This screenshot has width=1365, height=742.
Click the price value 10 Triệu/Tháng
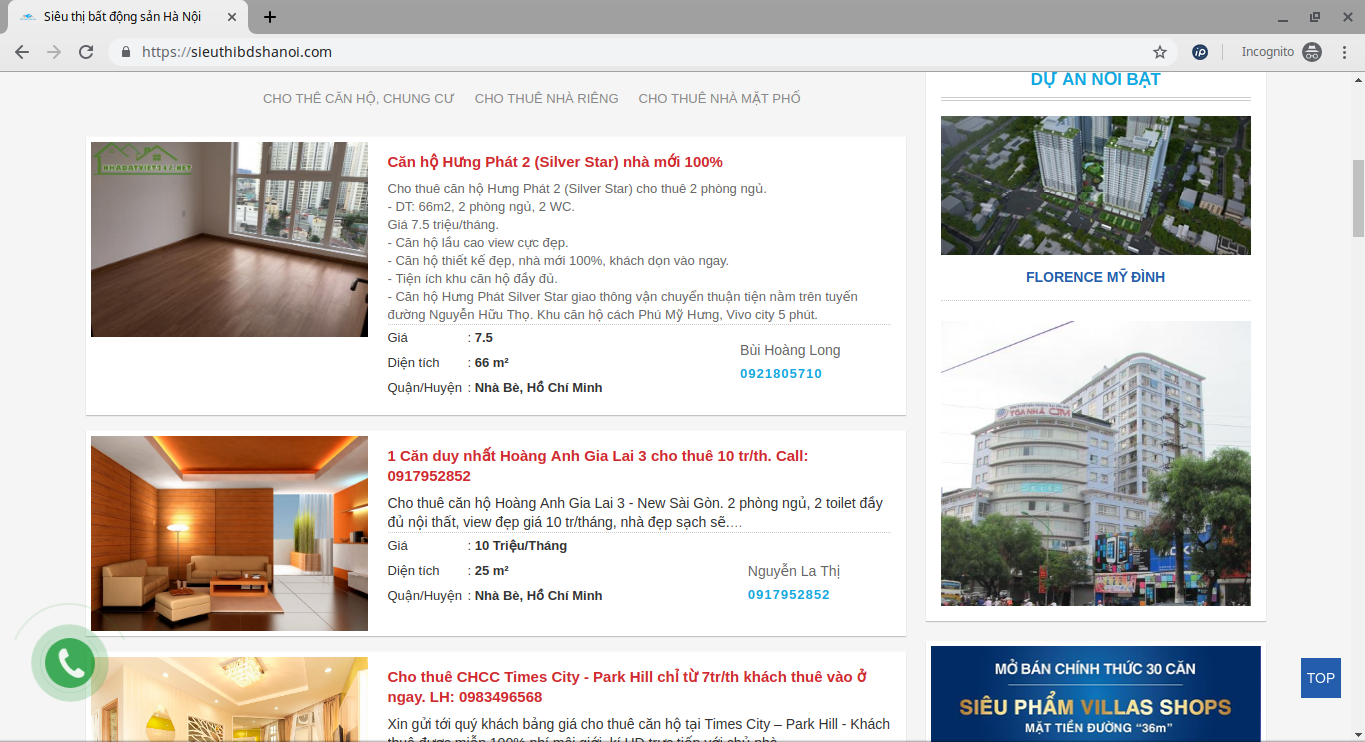(521, 546)
